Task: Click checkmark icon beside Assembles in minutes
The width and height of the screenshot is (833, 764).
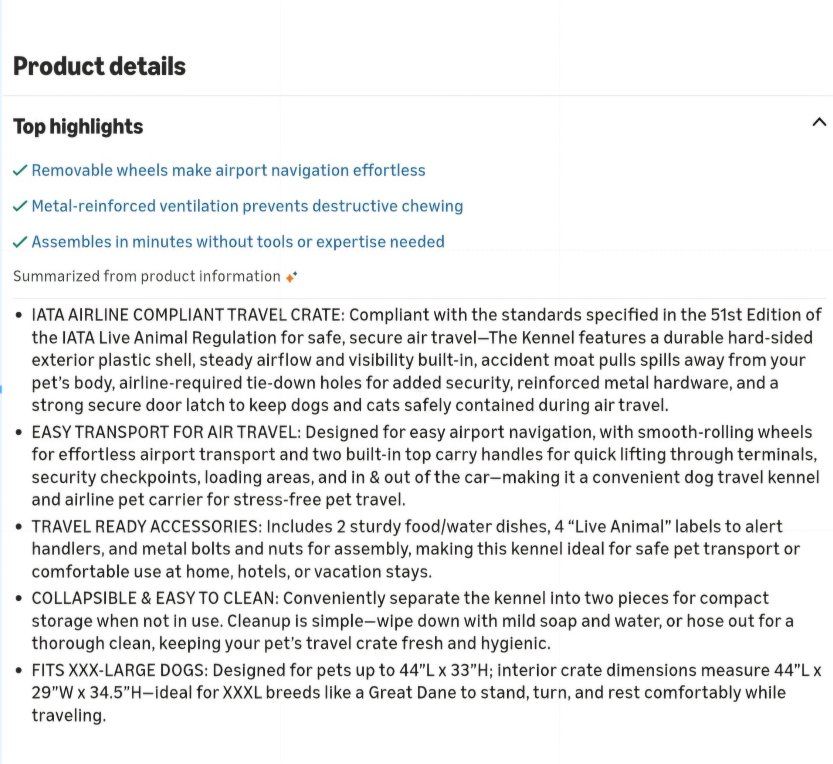Action: click(20, 242)
